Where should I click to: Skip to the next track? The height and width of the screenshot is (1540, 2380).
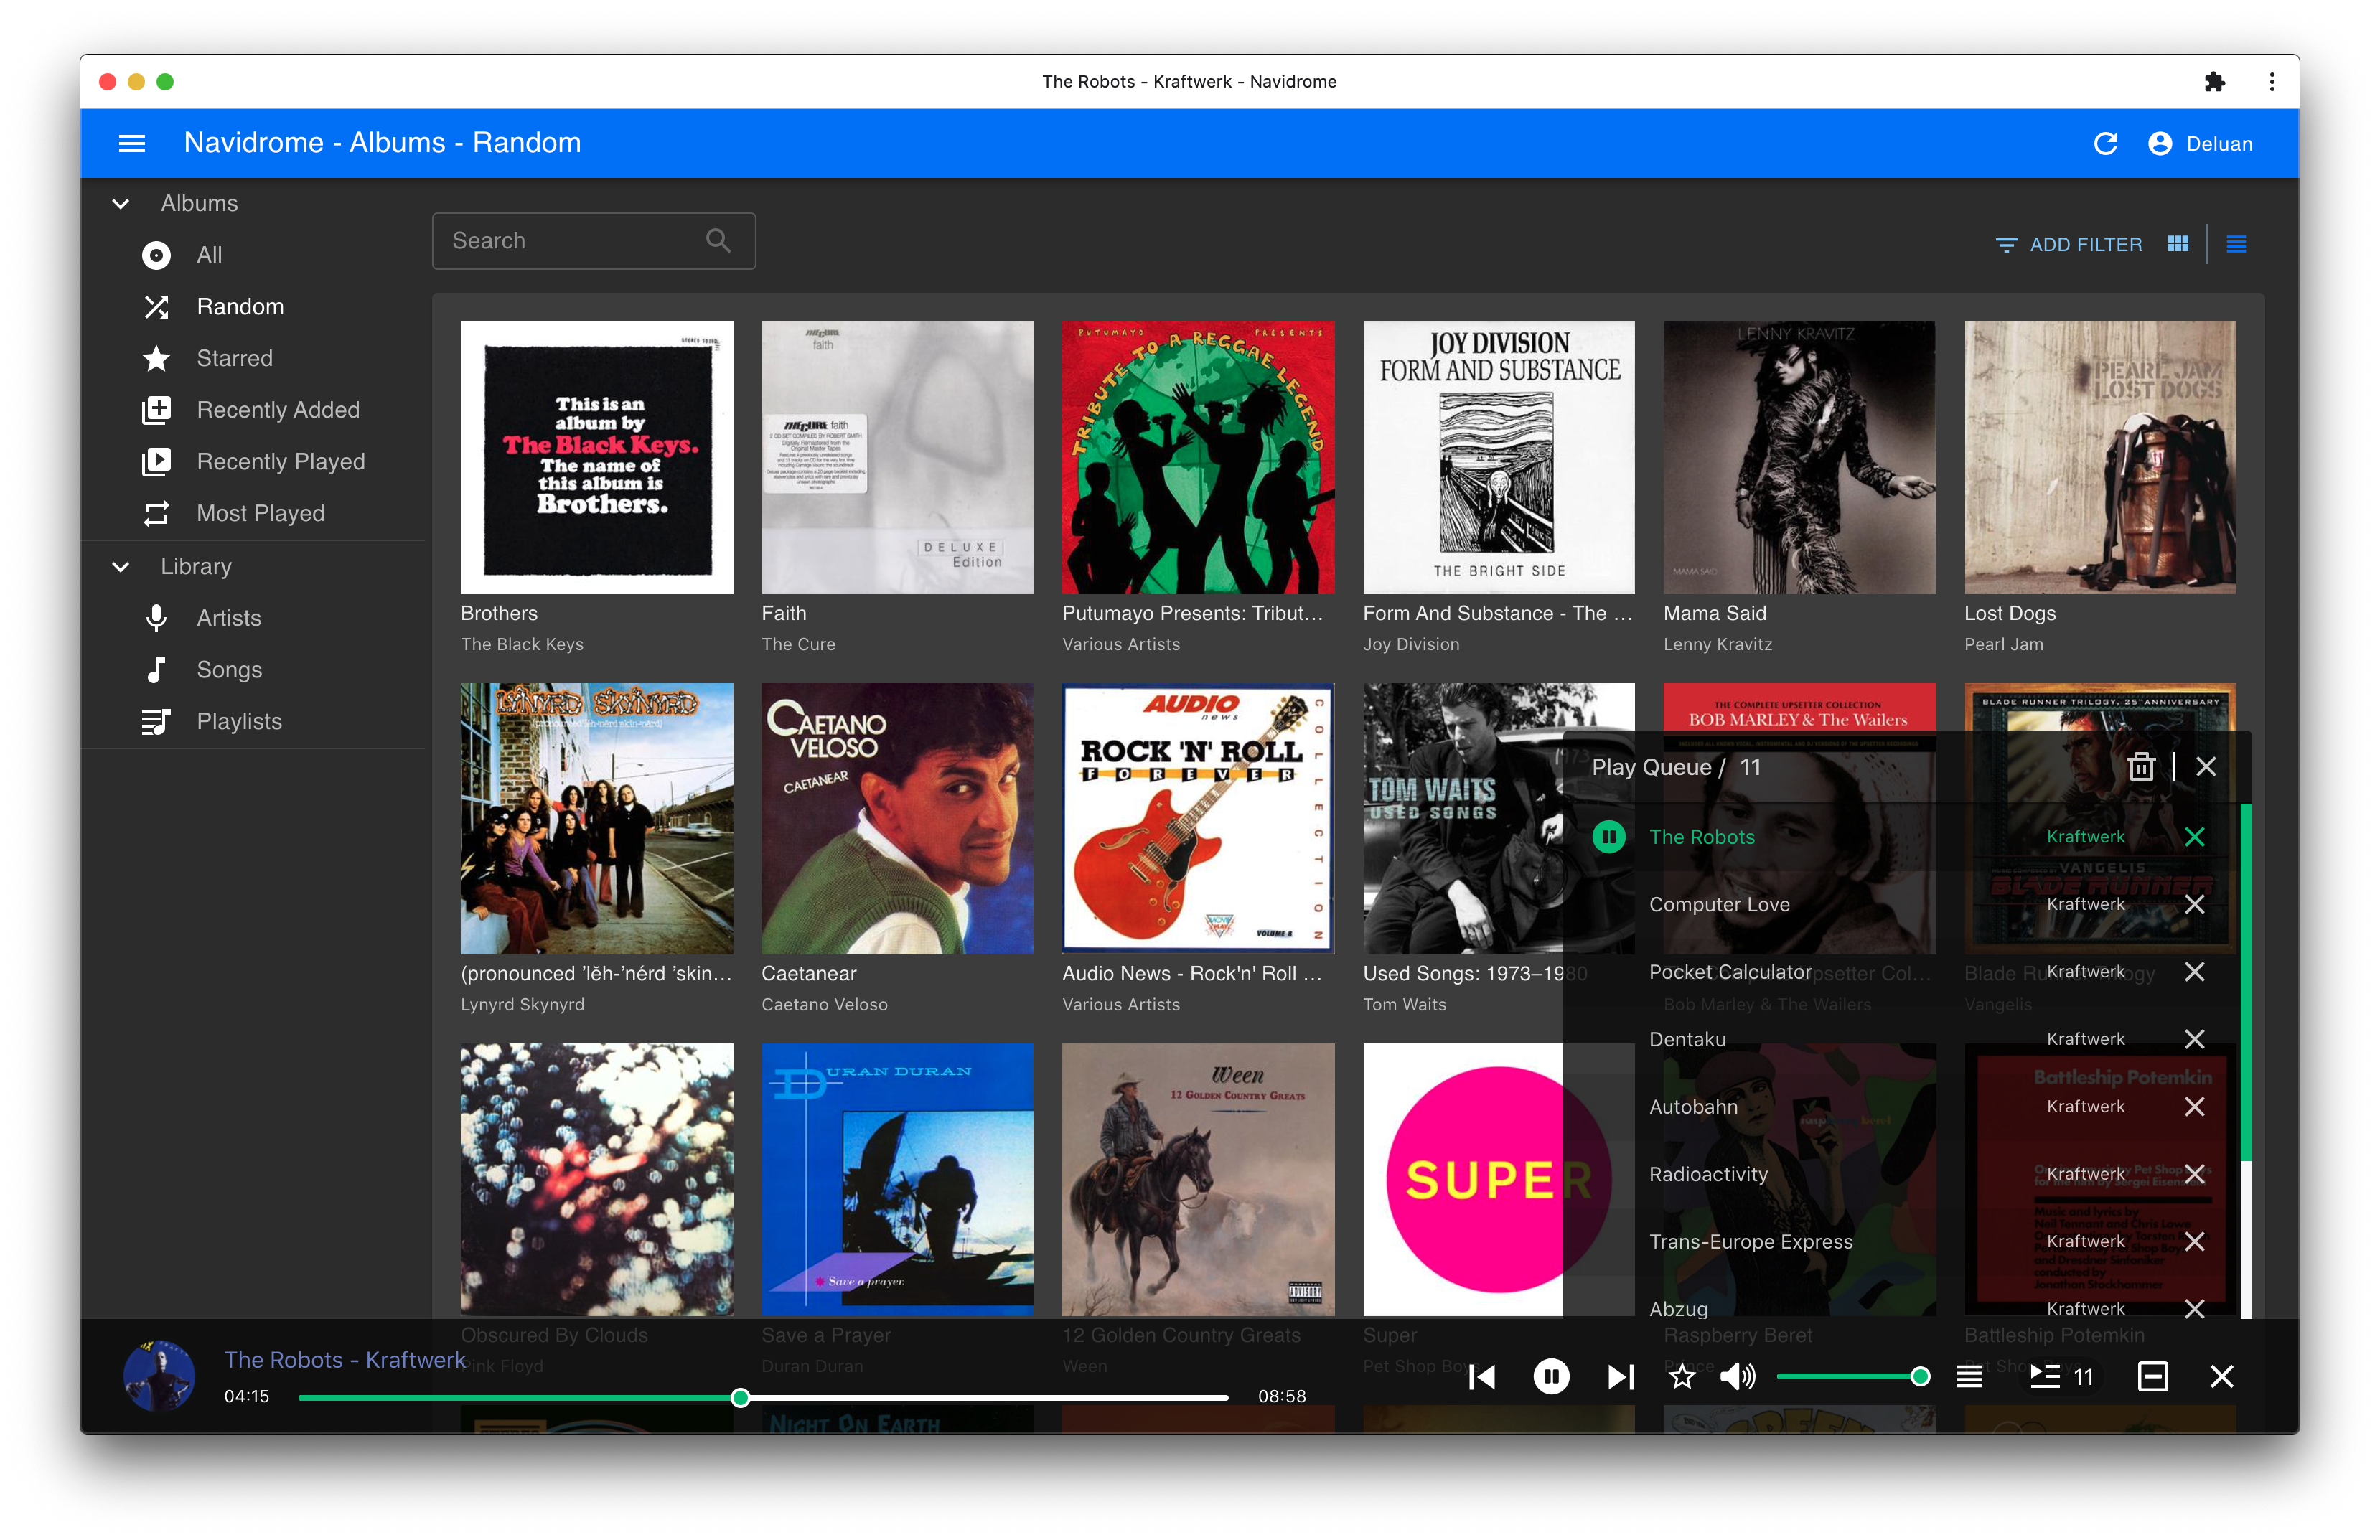(x=1620, y=1377)
